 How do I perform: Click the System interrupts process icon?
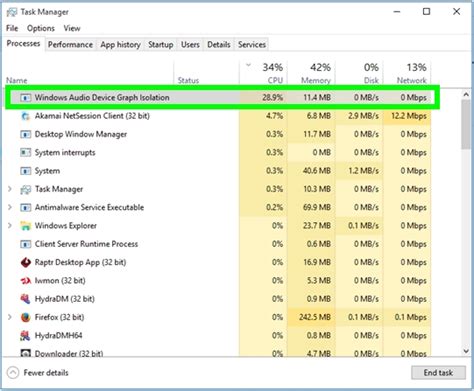(25, 153)
